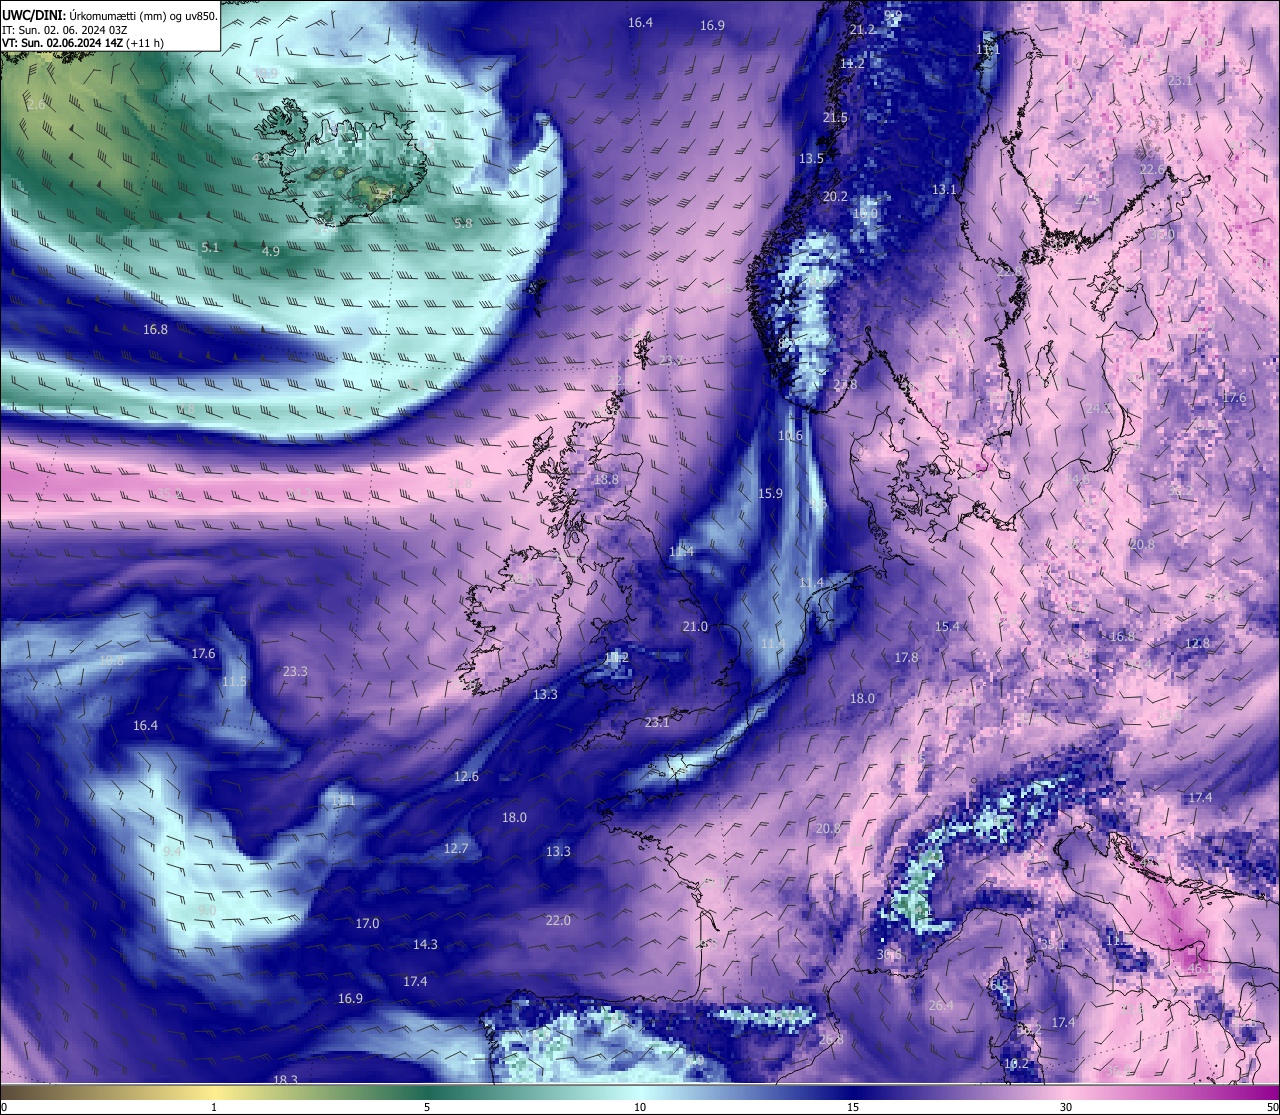Click the 23.3 value west of Ireland
The height and width of the screenshot is (1115, 1280).
[x=295, y=672]
